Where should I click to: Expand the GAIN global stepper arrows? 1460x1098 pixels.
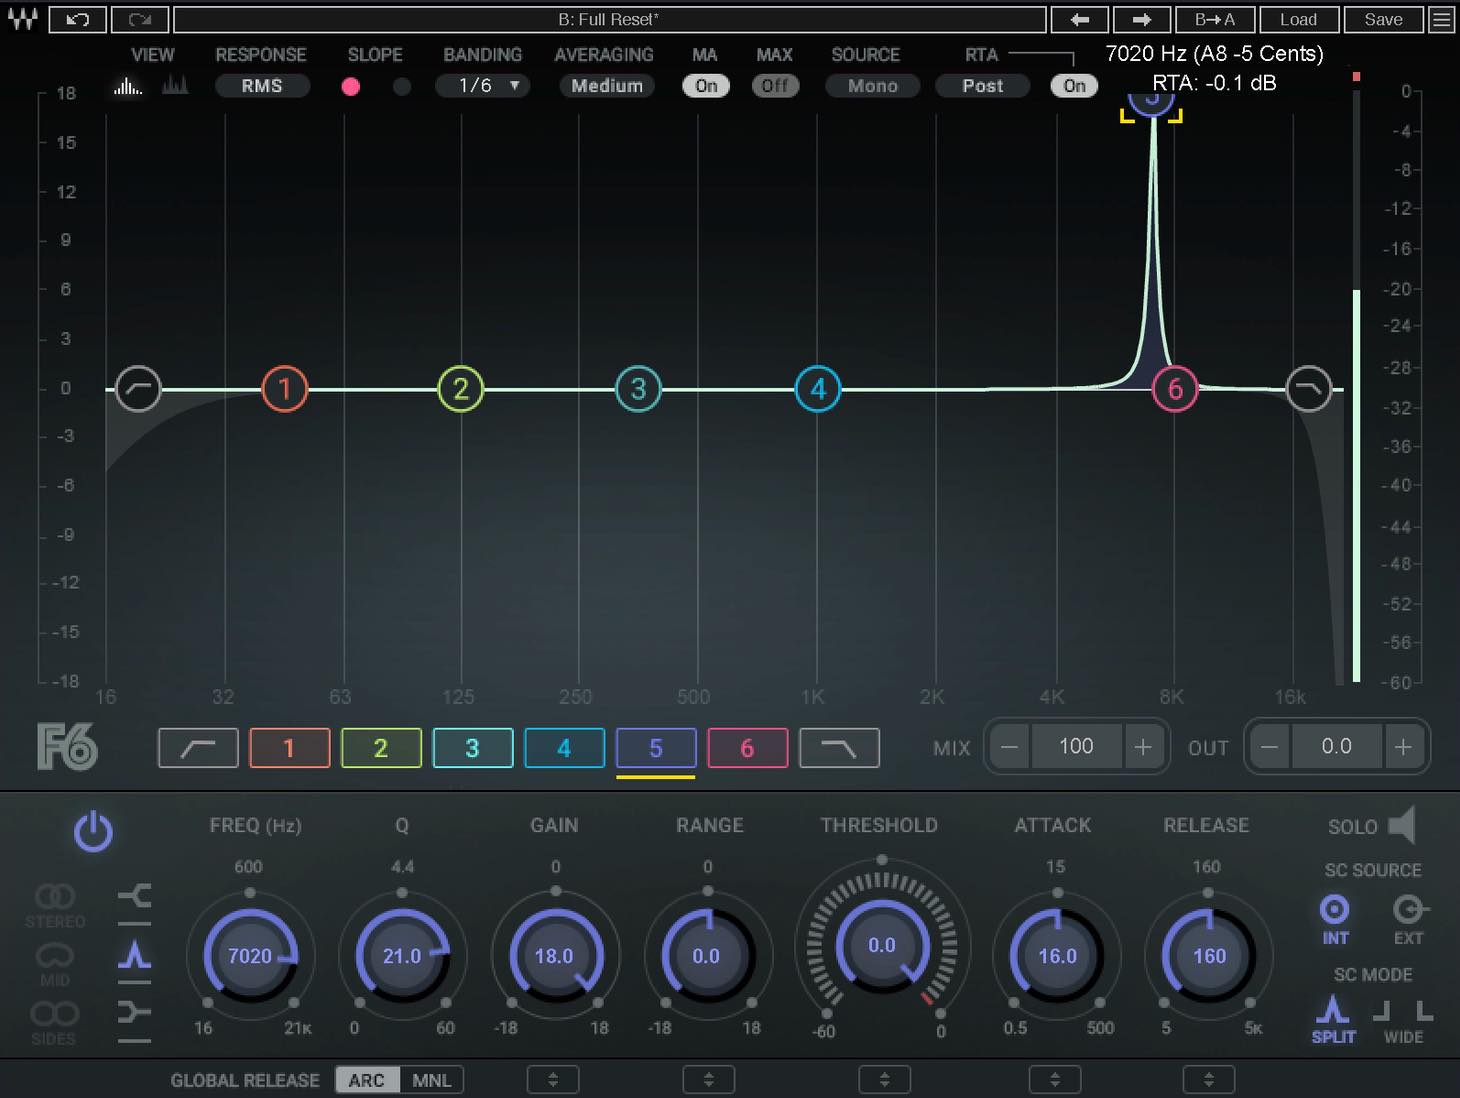tap(553, 1080)
